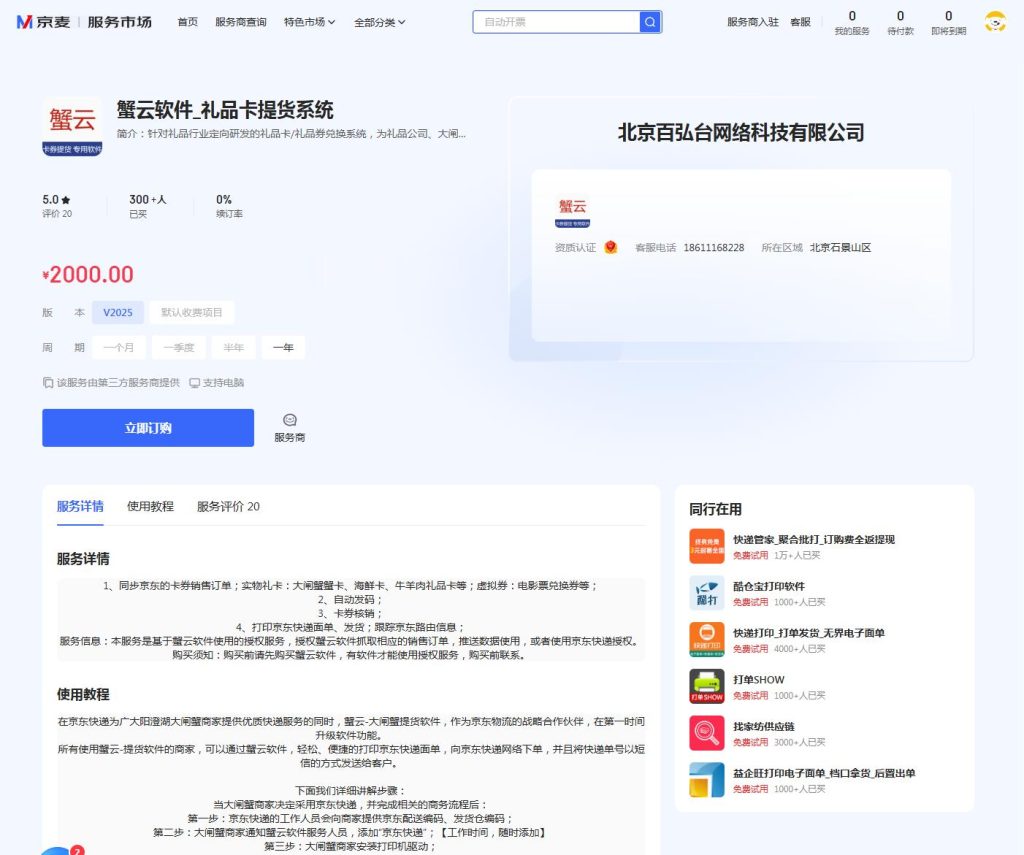Open 服务商查询 page

[x=241, y=22]
